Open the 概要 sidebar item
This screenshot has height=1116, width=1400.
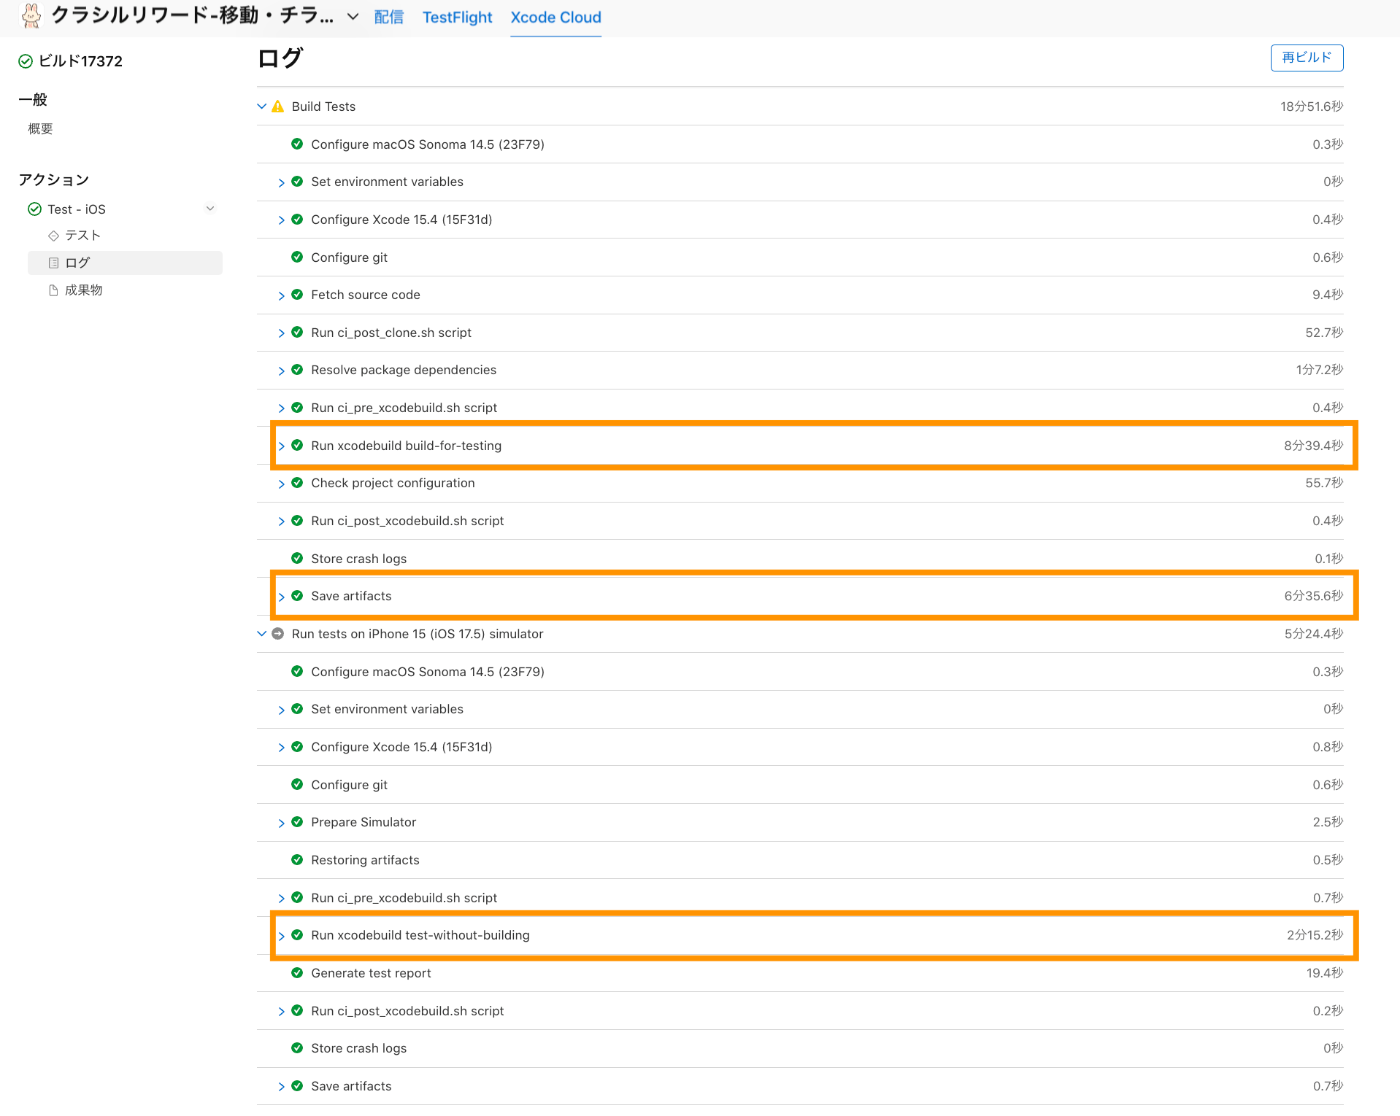click(x=41, y=129)
